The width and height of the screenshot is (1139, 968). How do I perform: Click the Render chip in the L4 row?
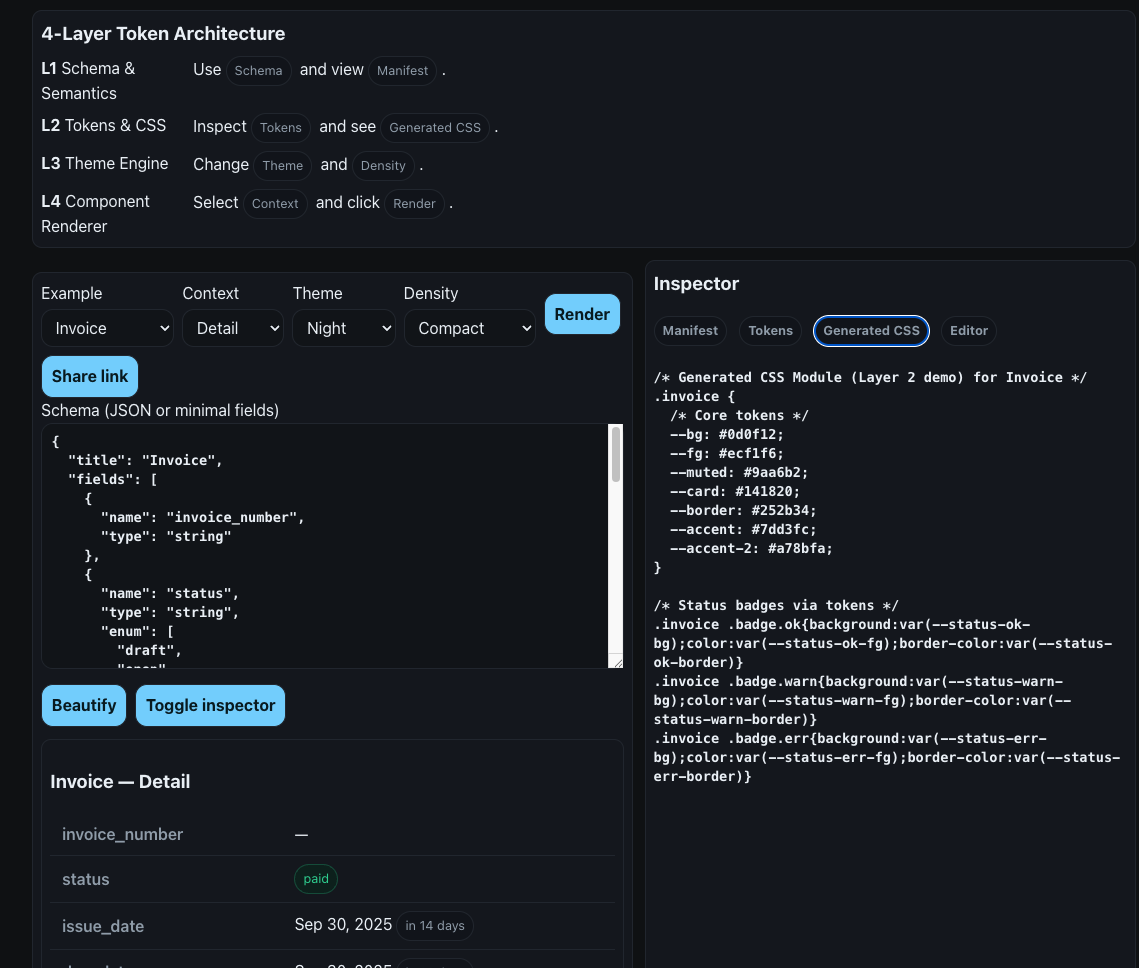(x=414, y=204)
